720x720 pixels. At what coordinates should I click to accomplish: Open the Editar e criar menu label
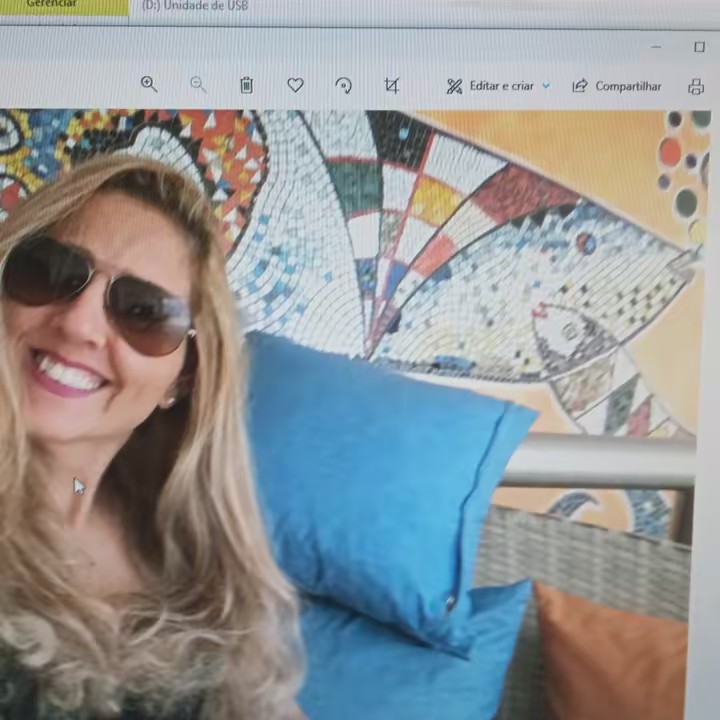[501, 86]
